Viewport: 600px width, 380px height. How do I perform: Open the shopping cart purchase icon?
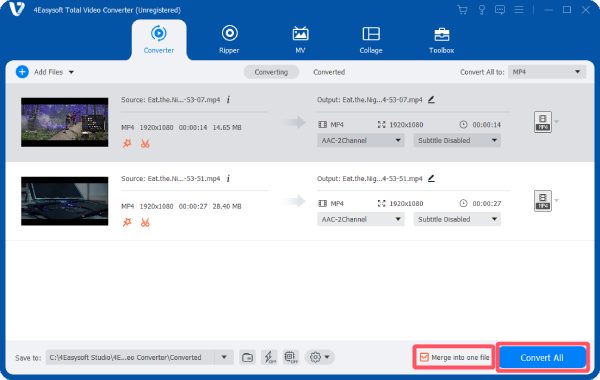(x=463, y=10)
